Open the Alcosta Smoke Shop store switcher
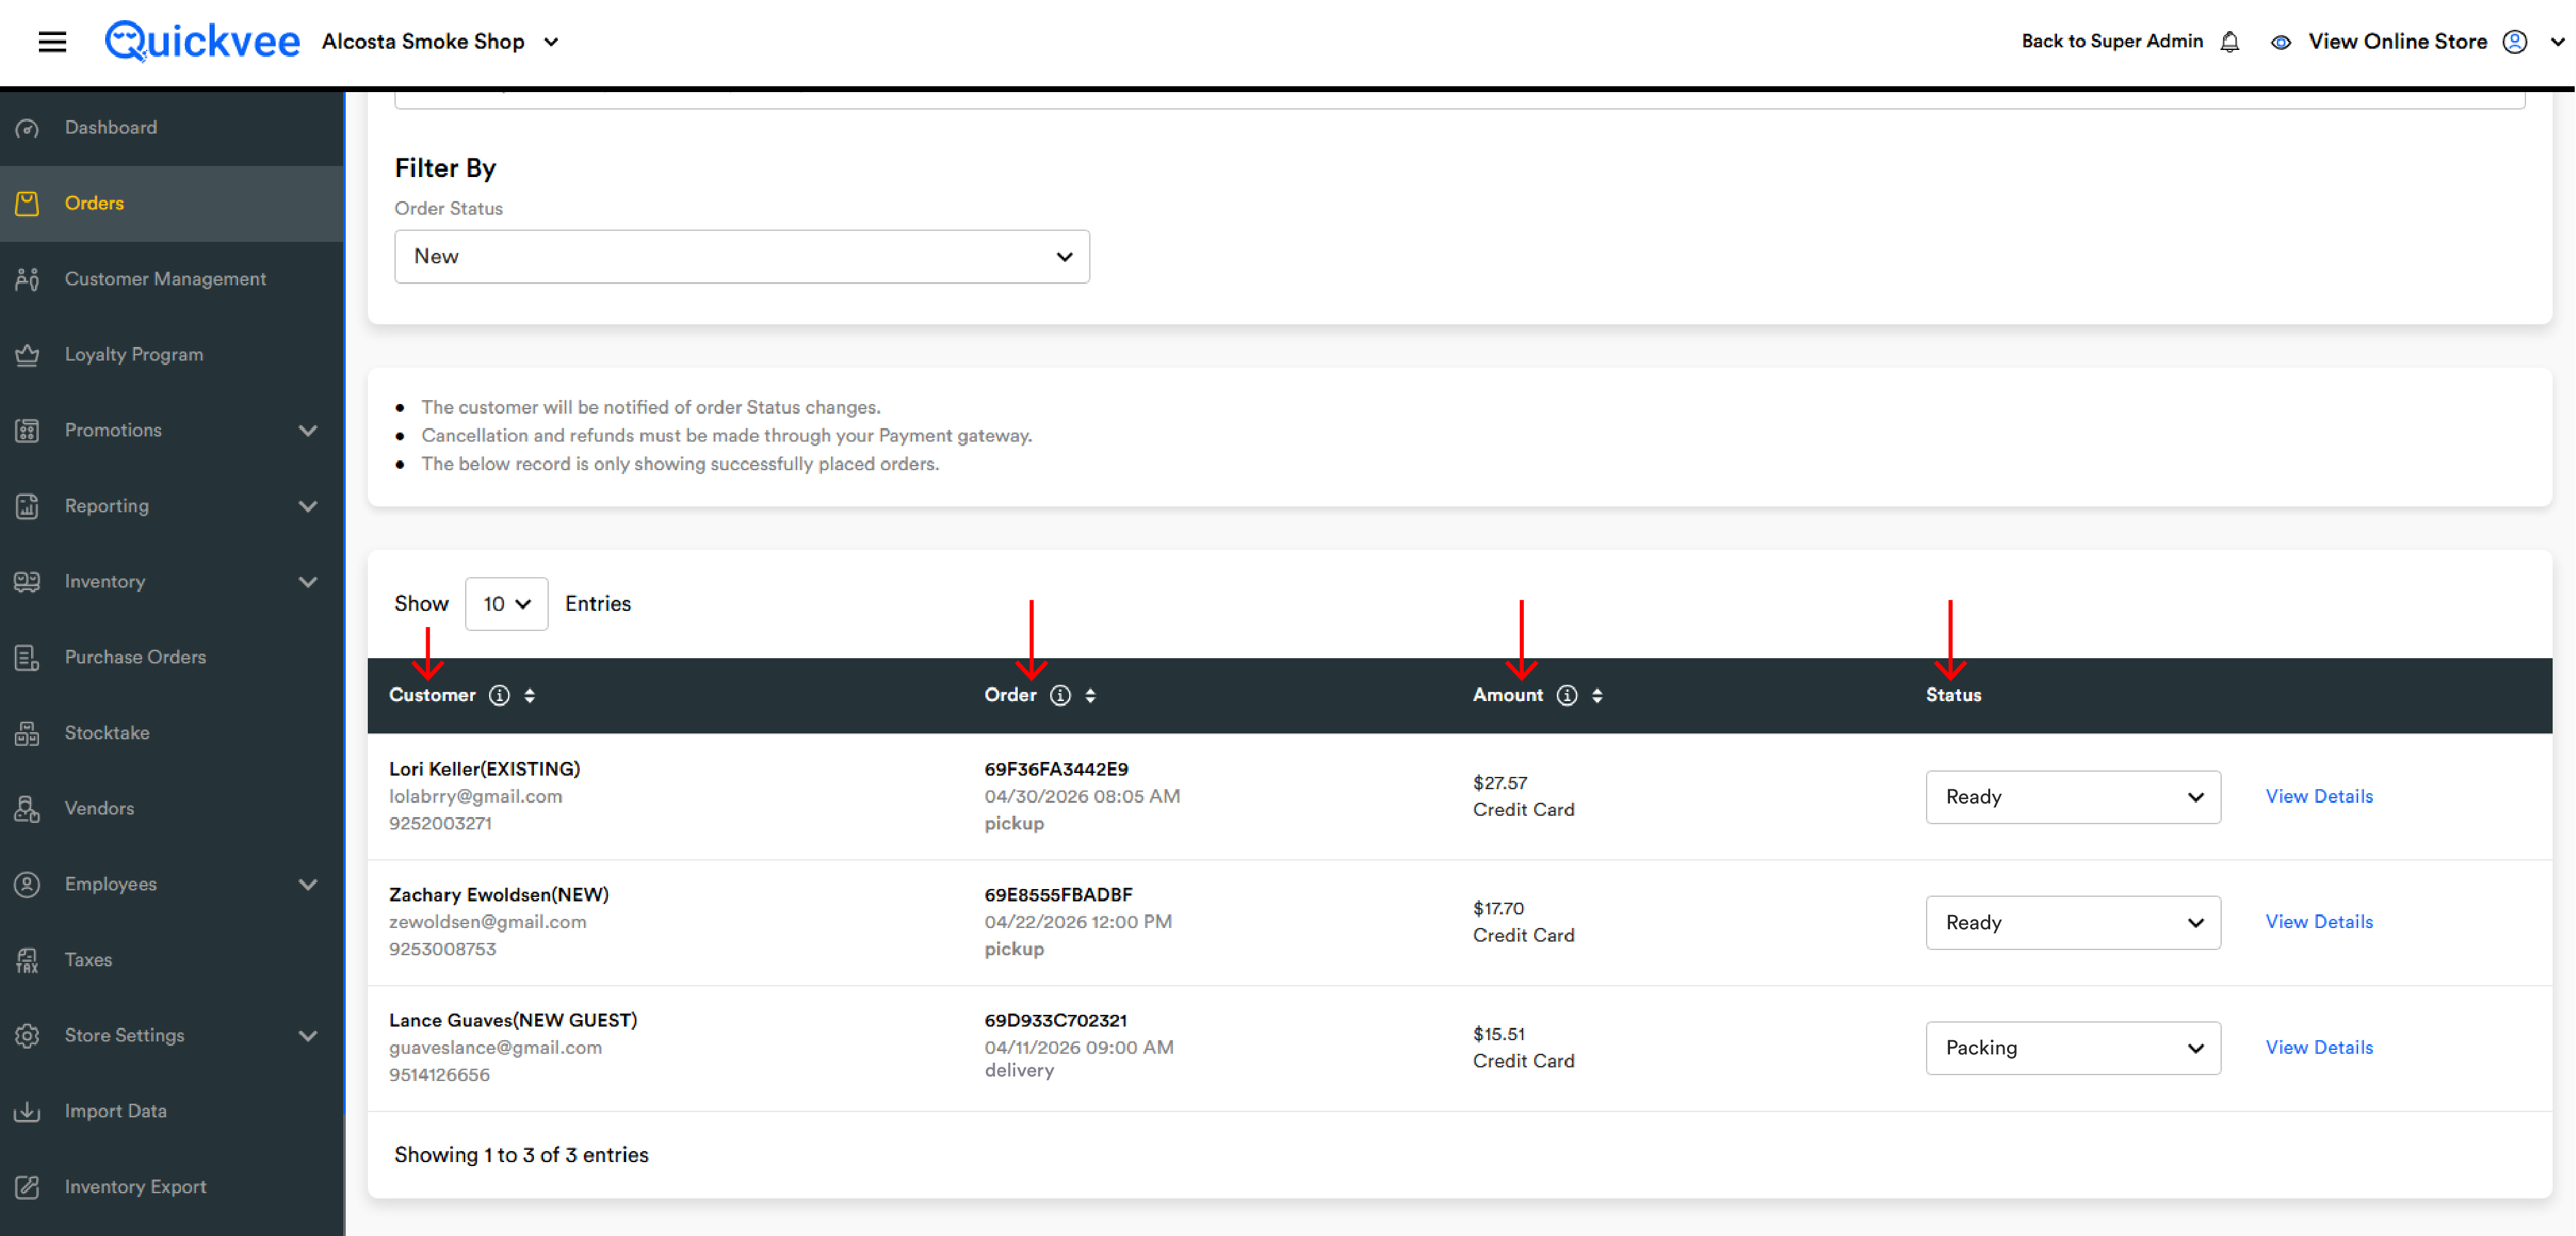The height and width of the screenshot is (1236, 2576). click(x=440, y=42)
